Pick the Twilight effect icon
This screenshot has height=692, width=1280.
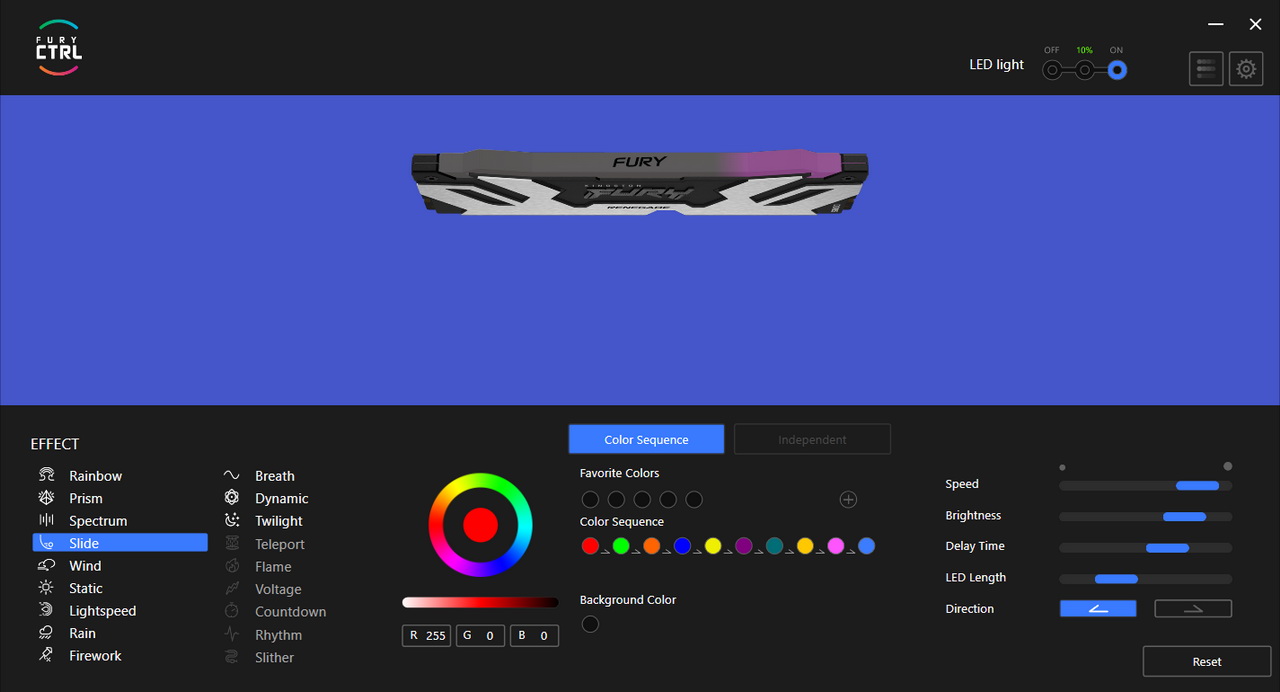(232, 520)
